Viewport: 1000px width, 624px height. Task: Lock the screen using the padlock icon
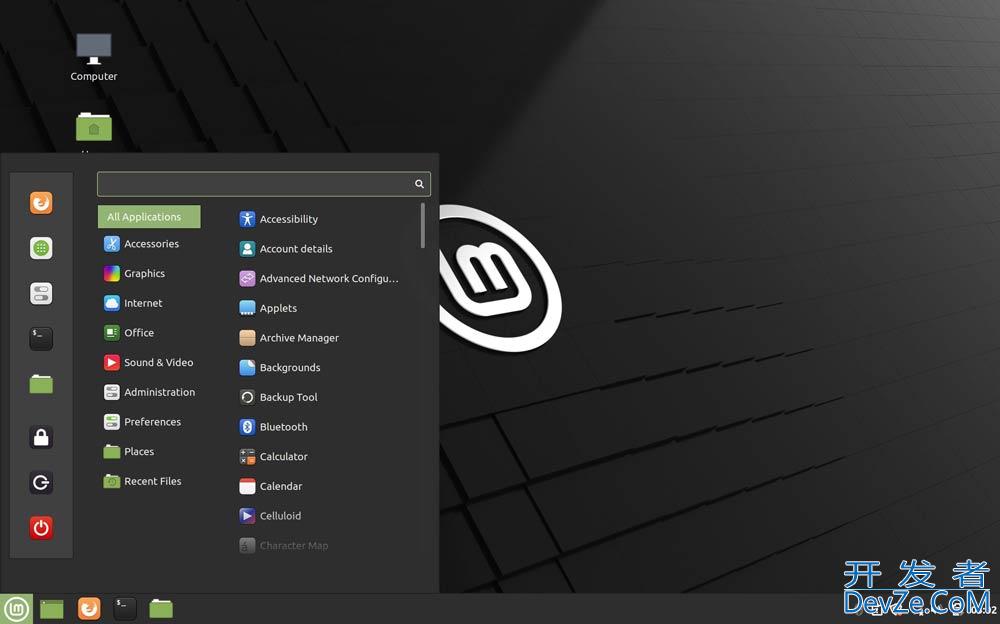click(x=41, y=437)
